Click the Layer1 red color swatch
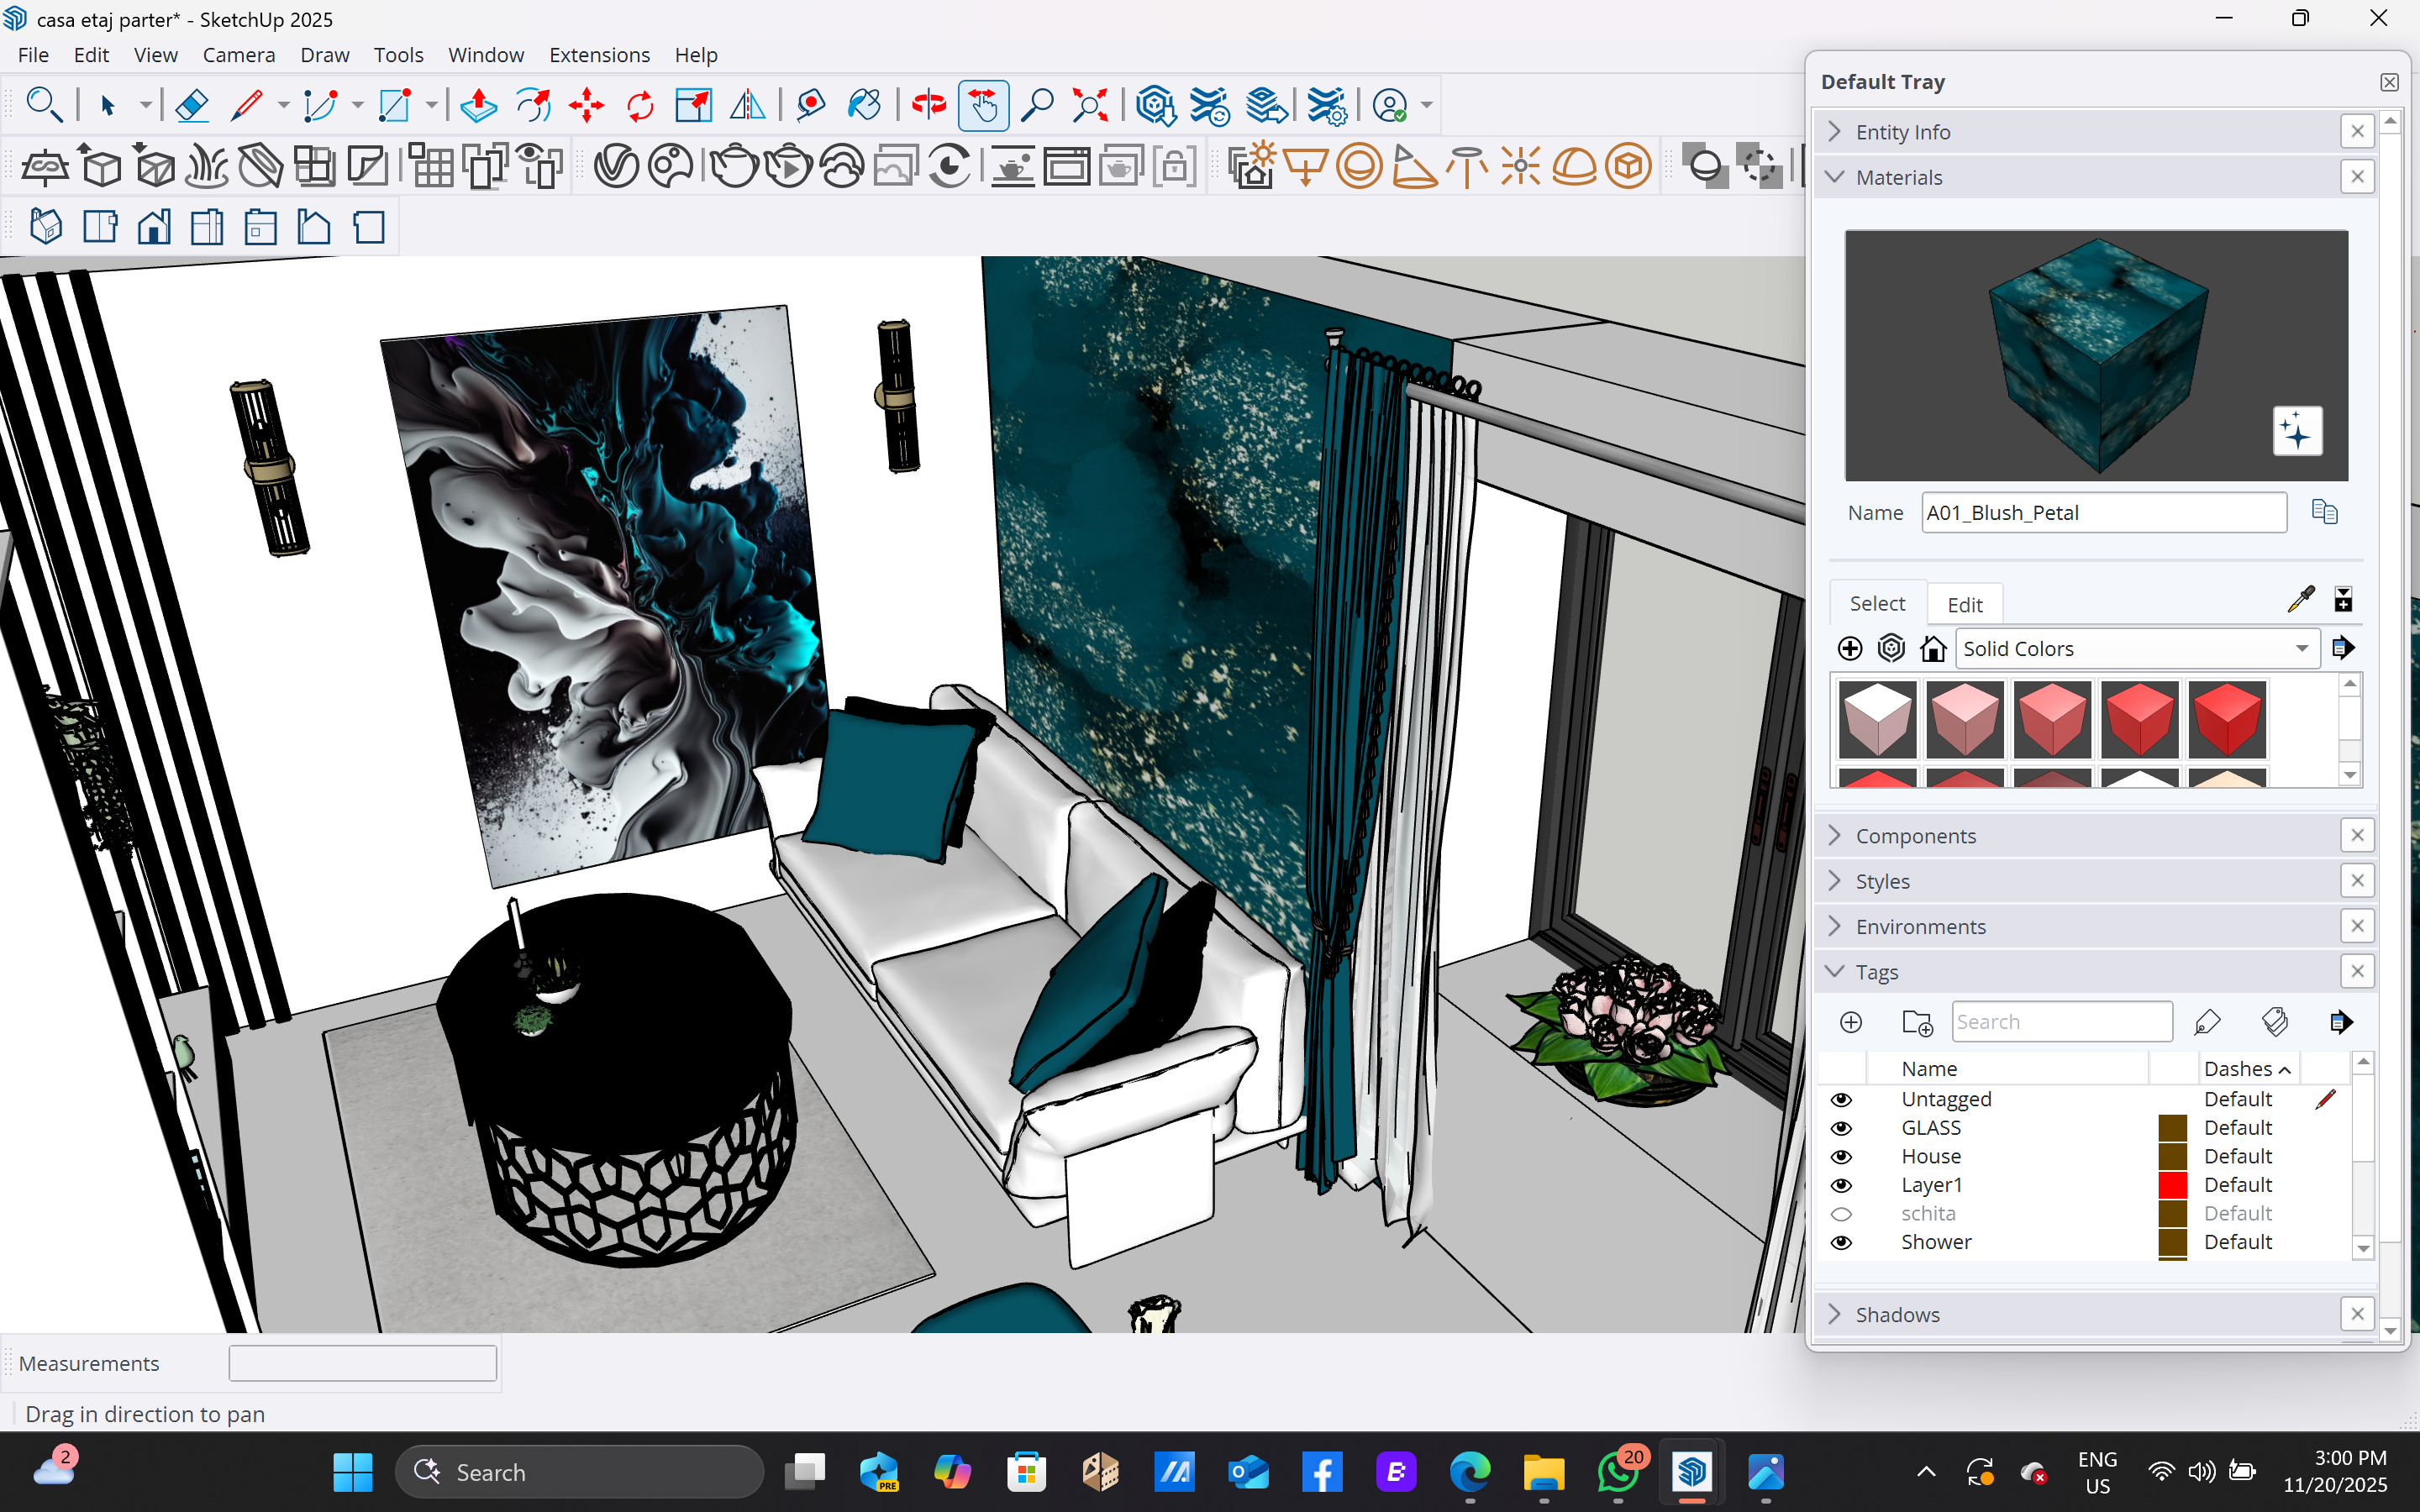Viewport: 2420px width, 1512px height. (2172, 1185)
